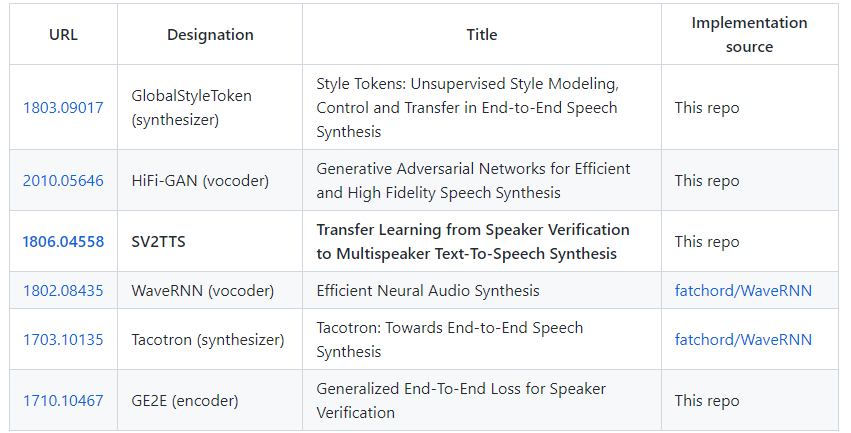The height and width of the screenshot is (433, 851).
Task: Open the 1710.10467 GE2E paper link
Action: [63, 400]
